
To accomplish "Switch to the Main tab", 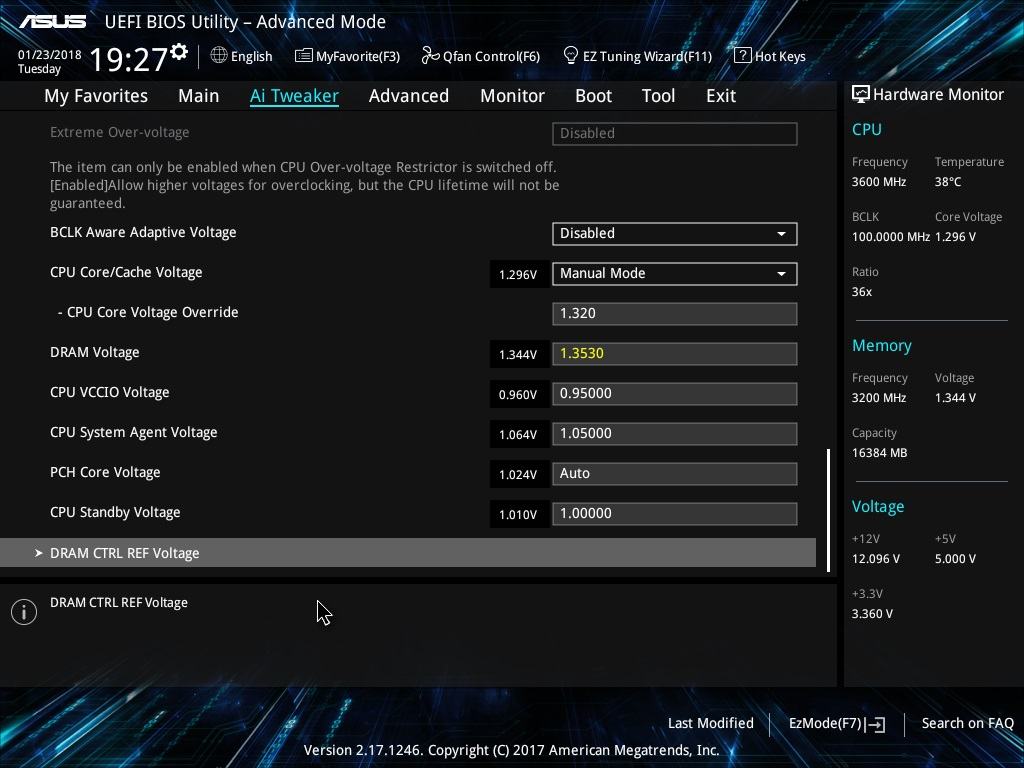I will (x=199, y=96).
